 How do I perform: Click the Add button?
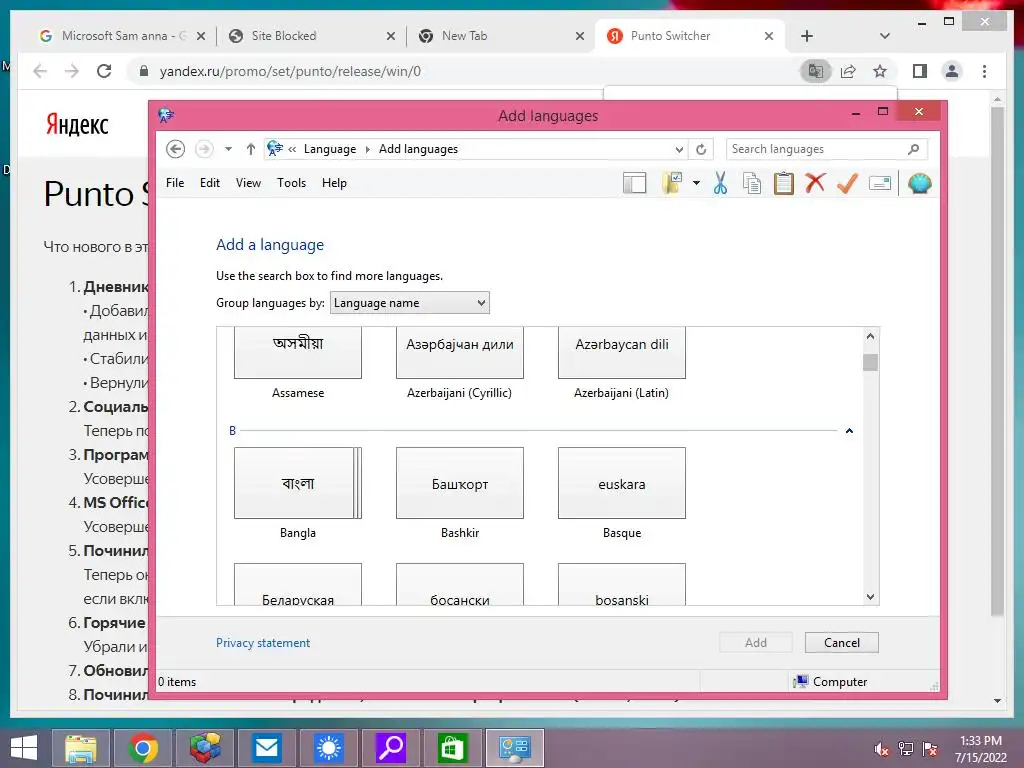click(756, 643)
